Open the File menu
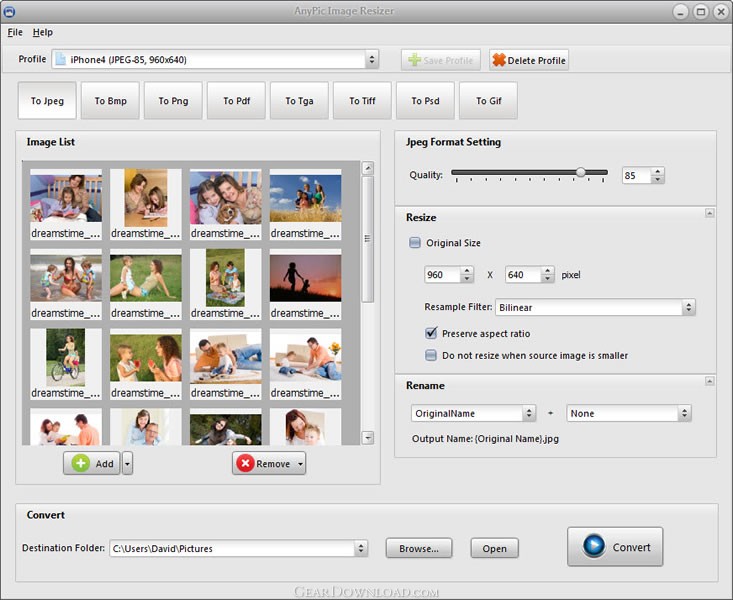 point(15,32)
